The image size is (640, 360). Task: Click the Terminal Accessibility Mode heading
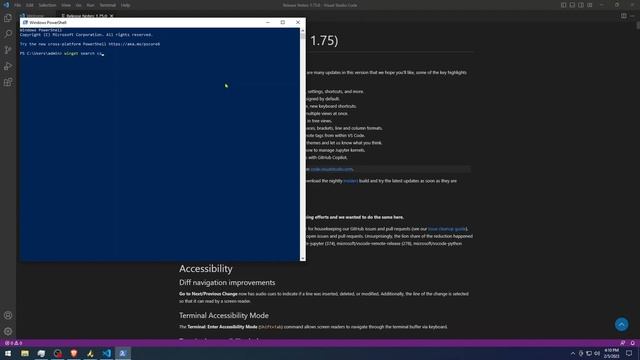[224, 316]
